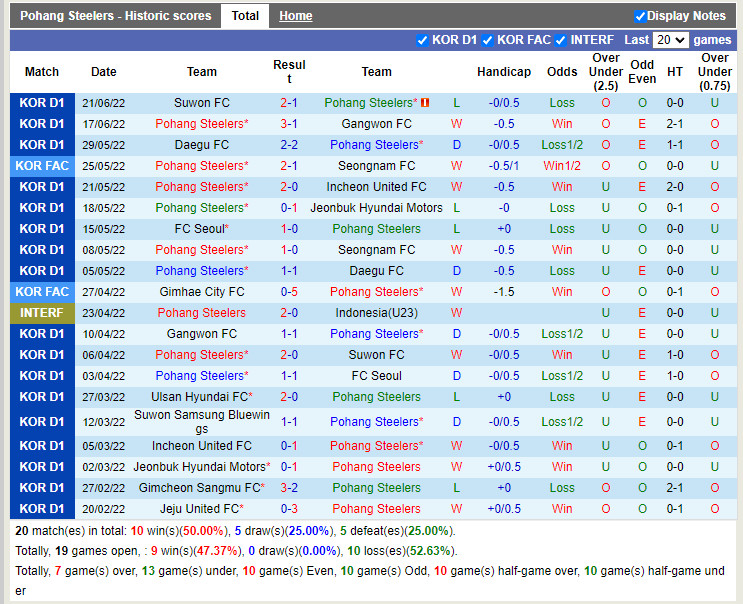This screenshot has width=743, height=604.
Task: Click the Win1/2 odds result
Action: point(562,166)
